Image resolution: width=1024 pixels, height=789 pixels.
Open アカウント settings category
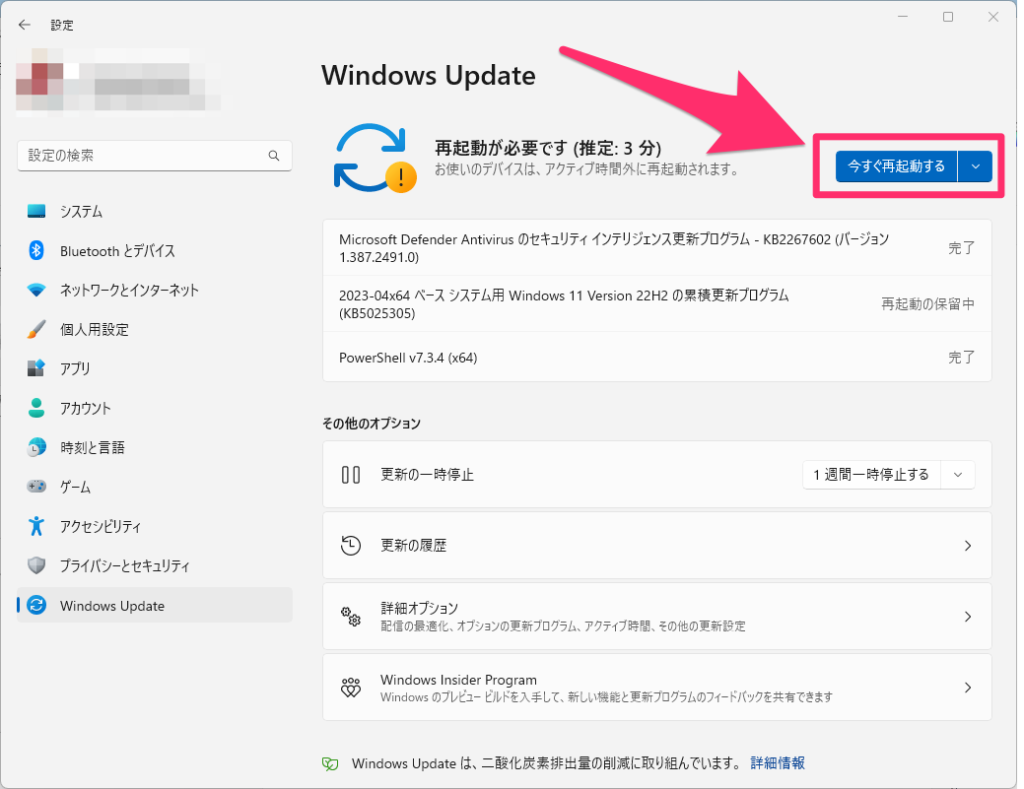pyautogui.click(x=155, y=408)
